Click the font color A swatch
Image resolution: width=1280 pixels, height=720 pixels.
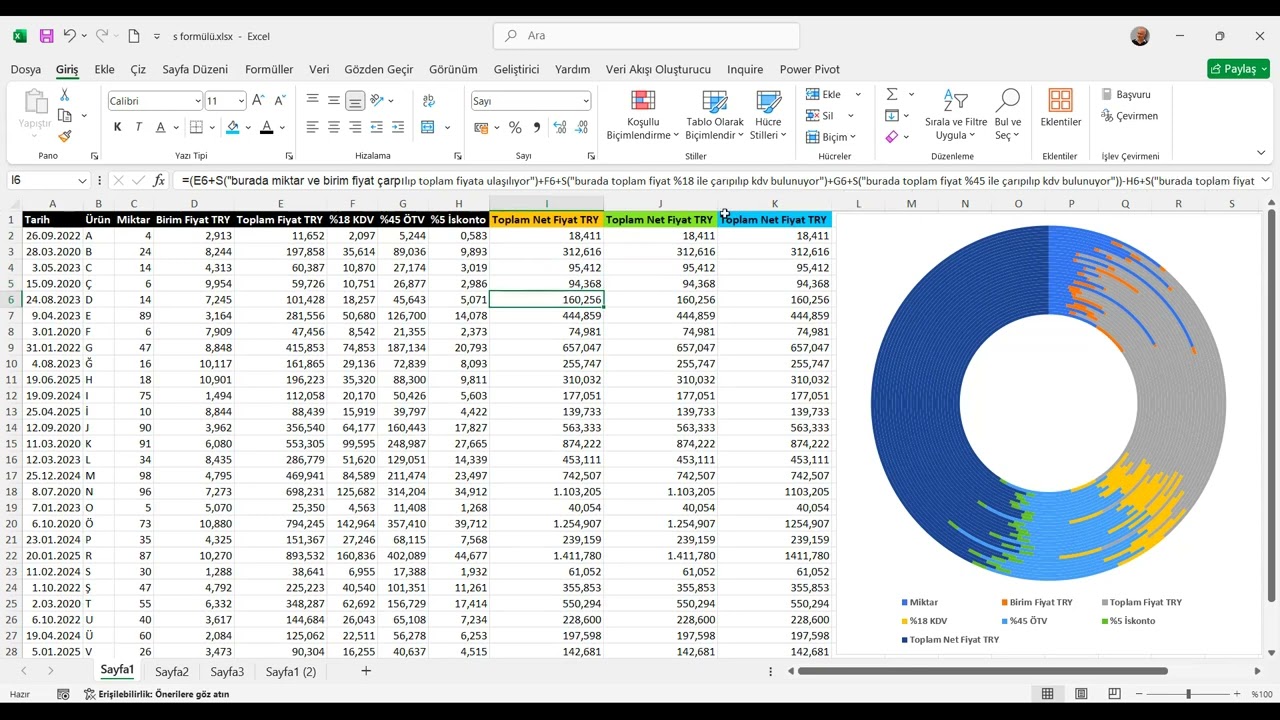(x=266, y=127)
